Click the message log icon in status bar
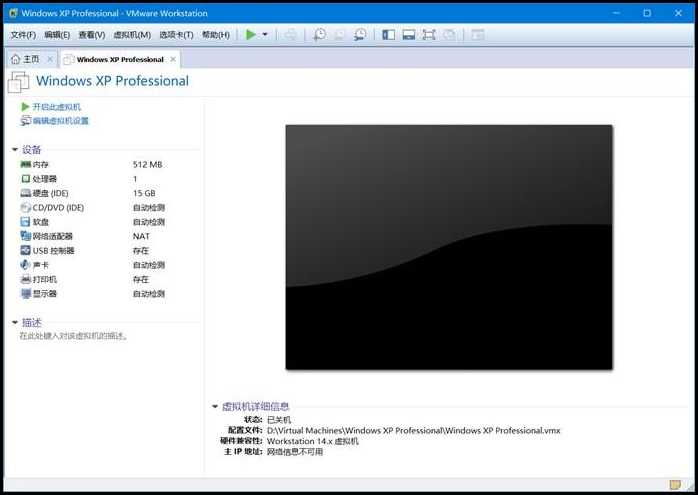Image resolution: width=698 pixels, height=495 pixels. pos(675,484)
